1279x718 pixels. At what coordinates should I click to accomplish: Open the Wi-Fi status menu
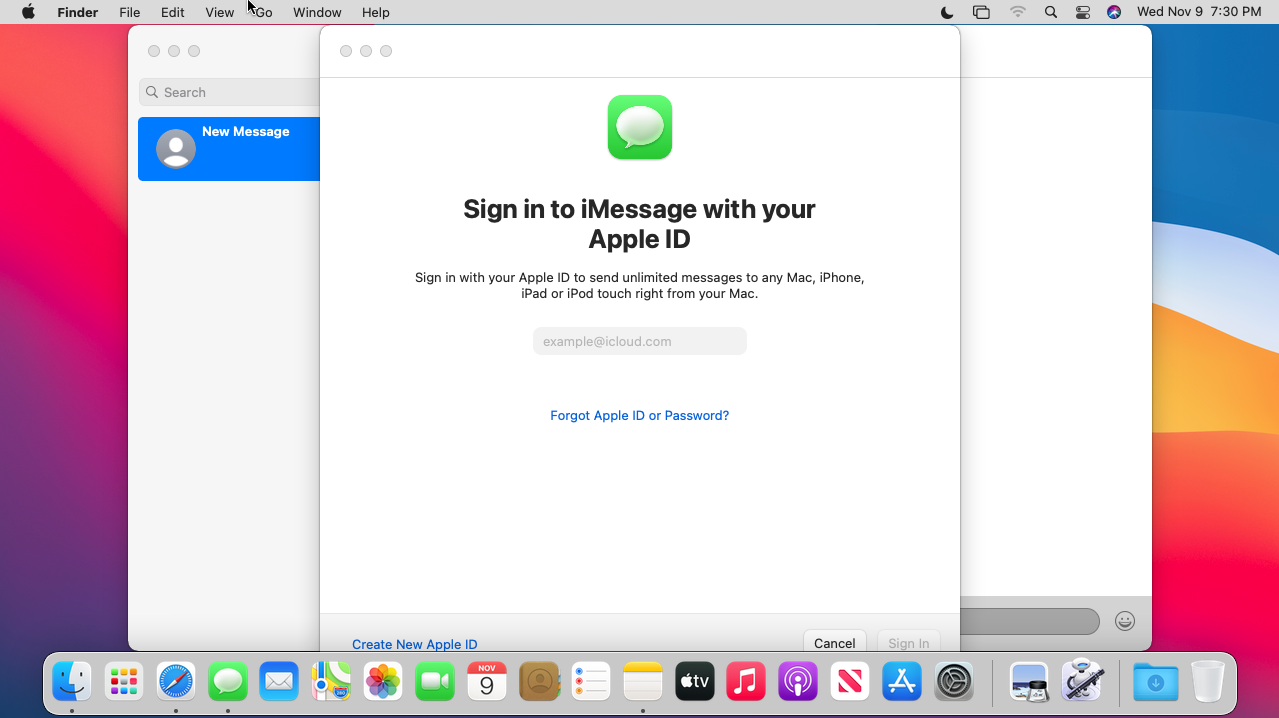point(1018,12)
